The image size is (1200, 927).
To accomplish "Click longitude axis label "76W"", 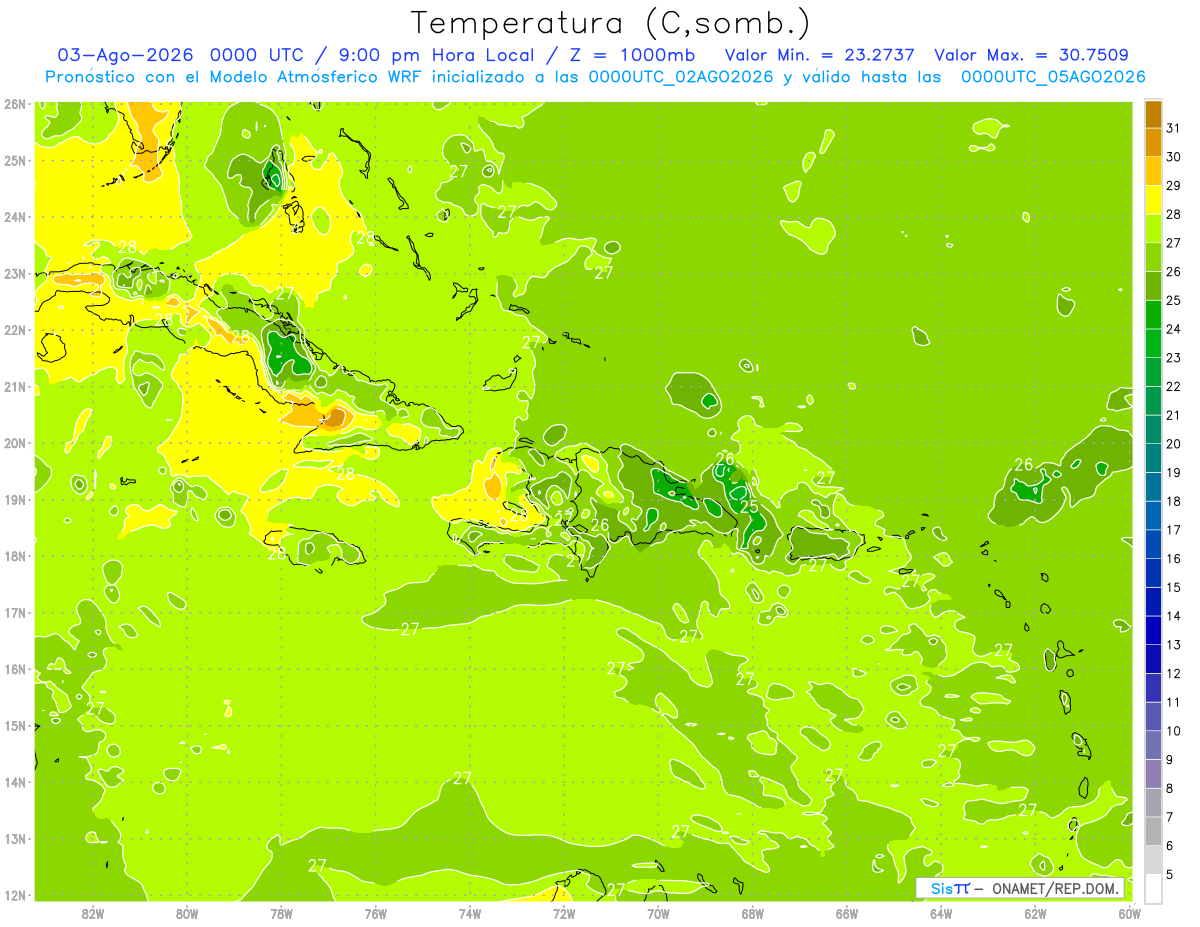I will pos(376,913).
